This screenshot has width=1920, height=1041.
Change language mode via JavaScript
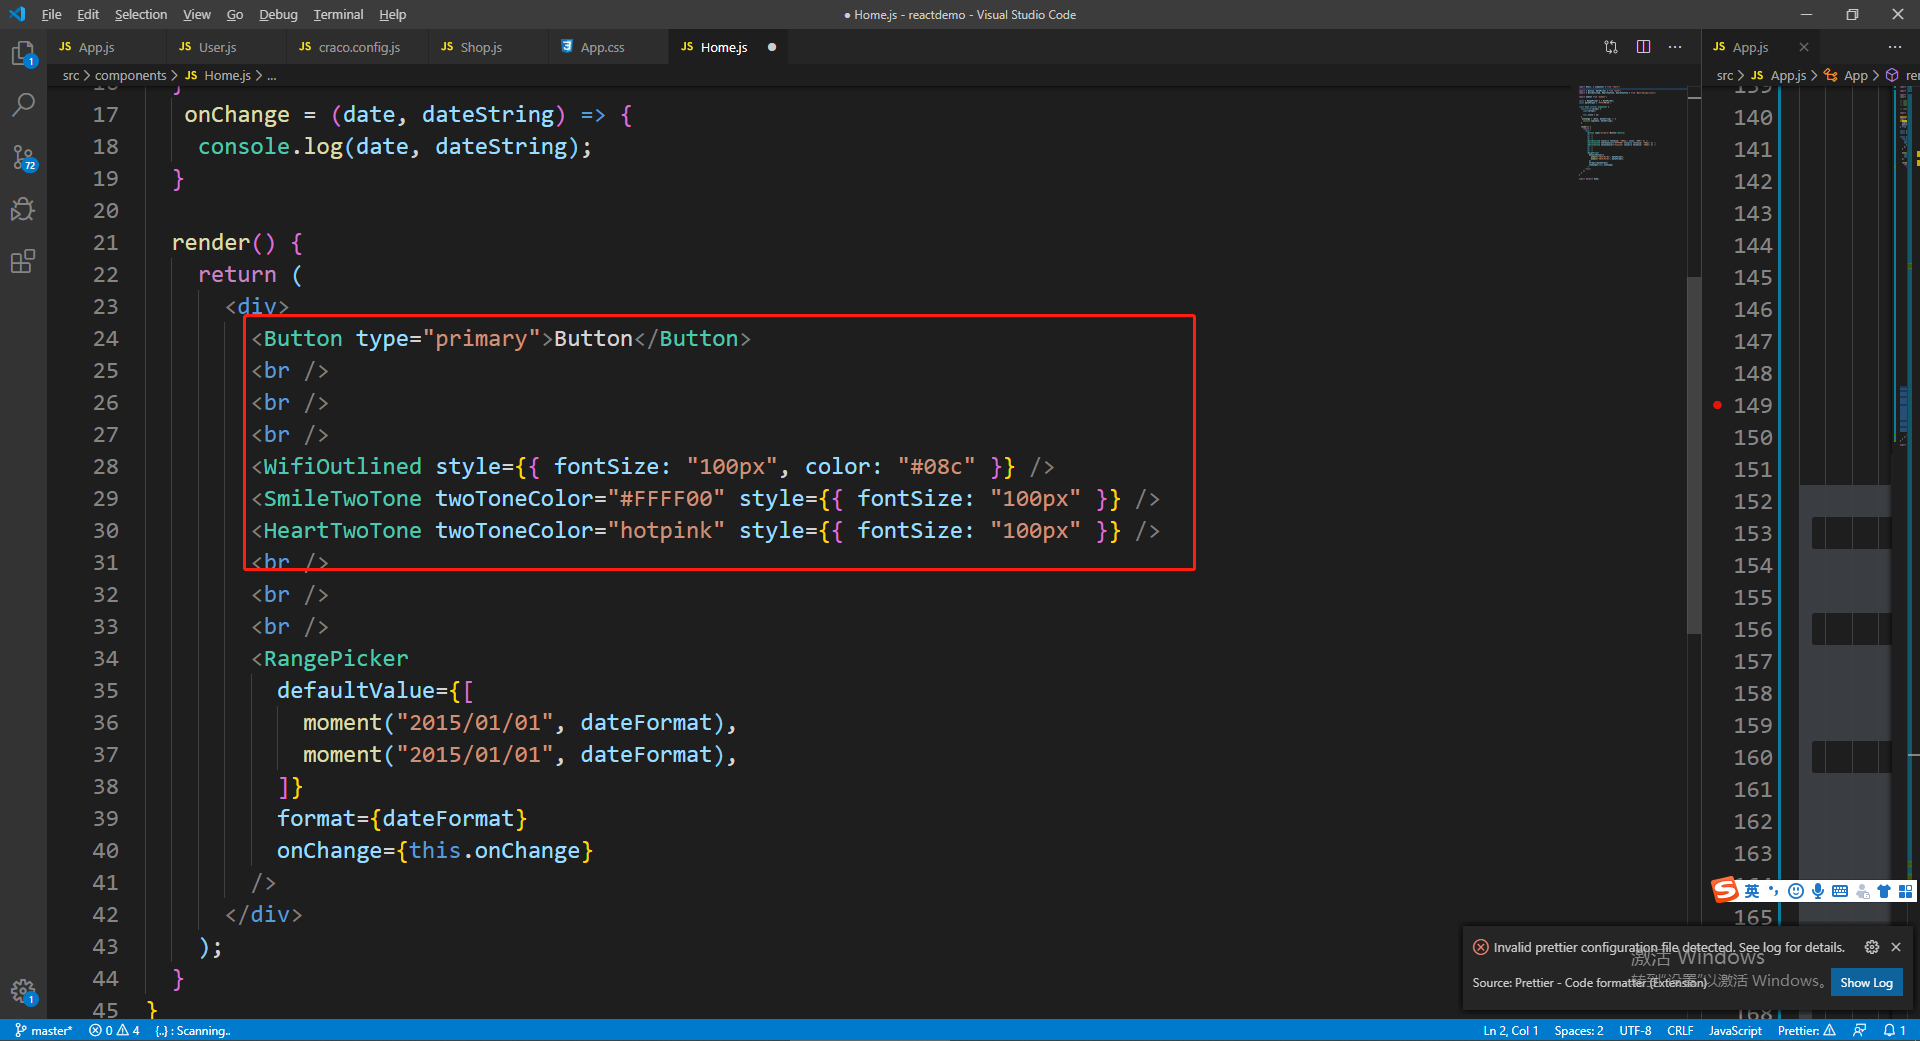tap(1735, 1030)
